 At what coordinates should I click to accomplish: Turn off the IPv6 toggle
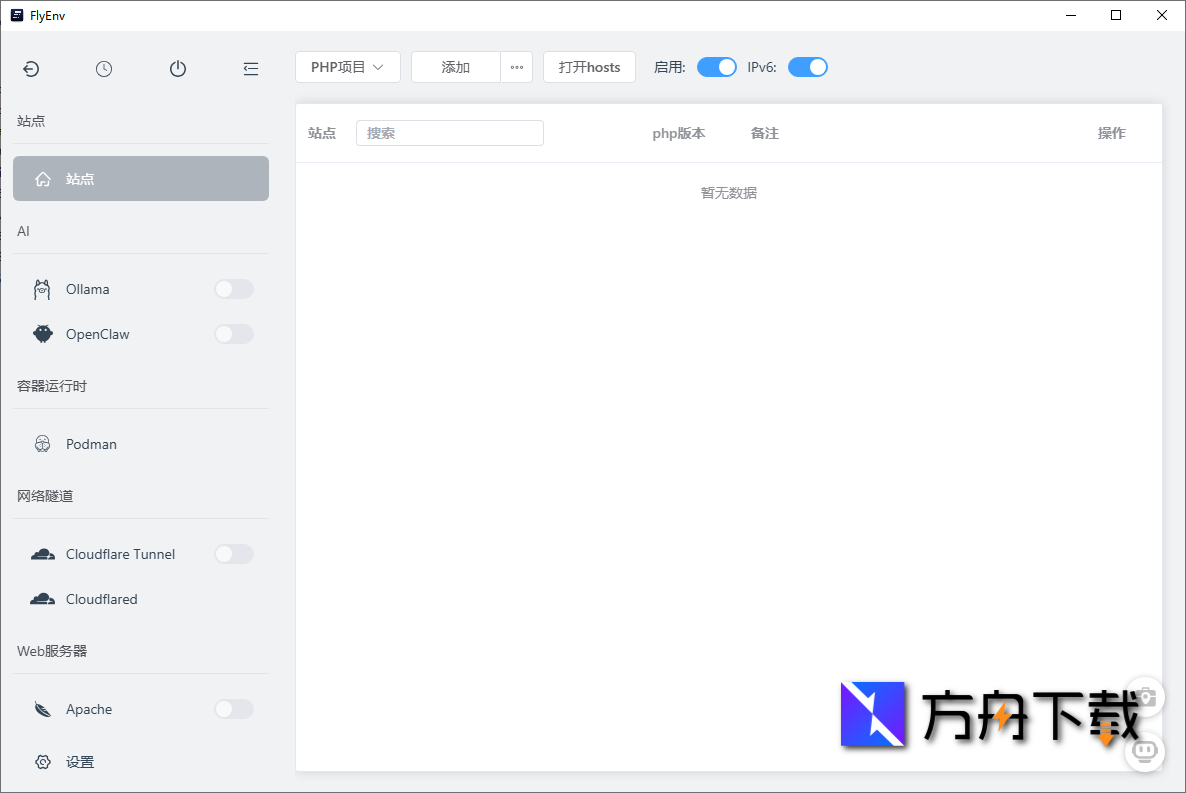(808, 67)
